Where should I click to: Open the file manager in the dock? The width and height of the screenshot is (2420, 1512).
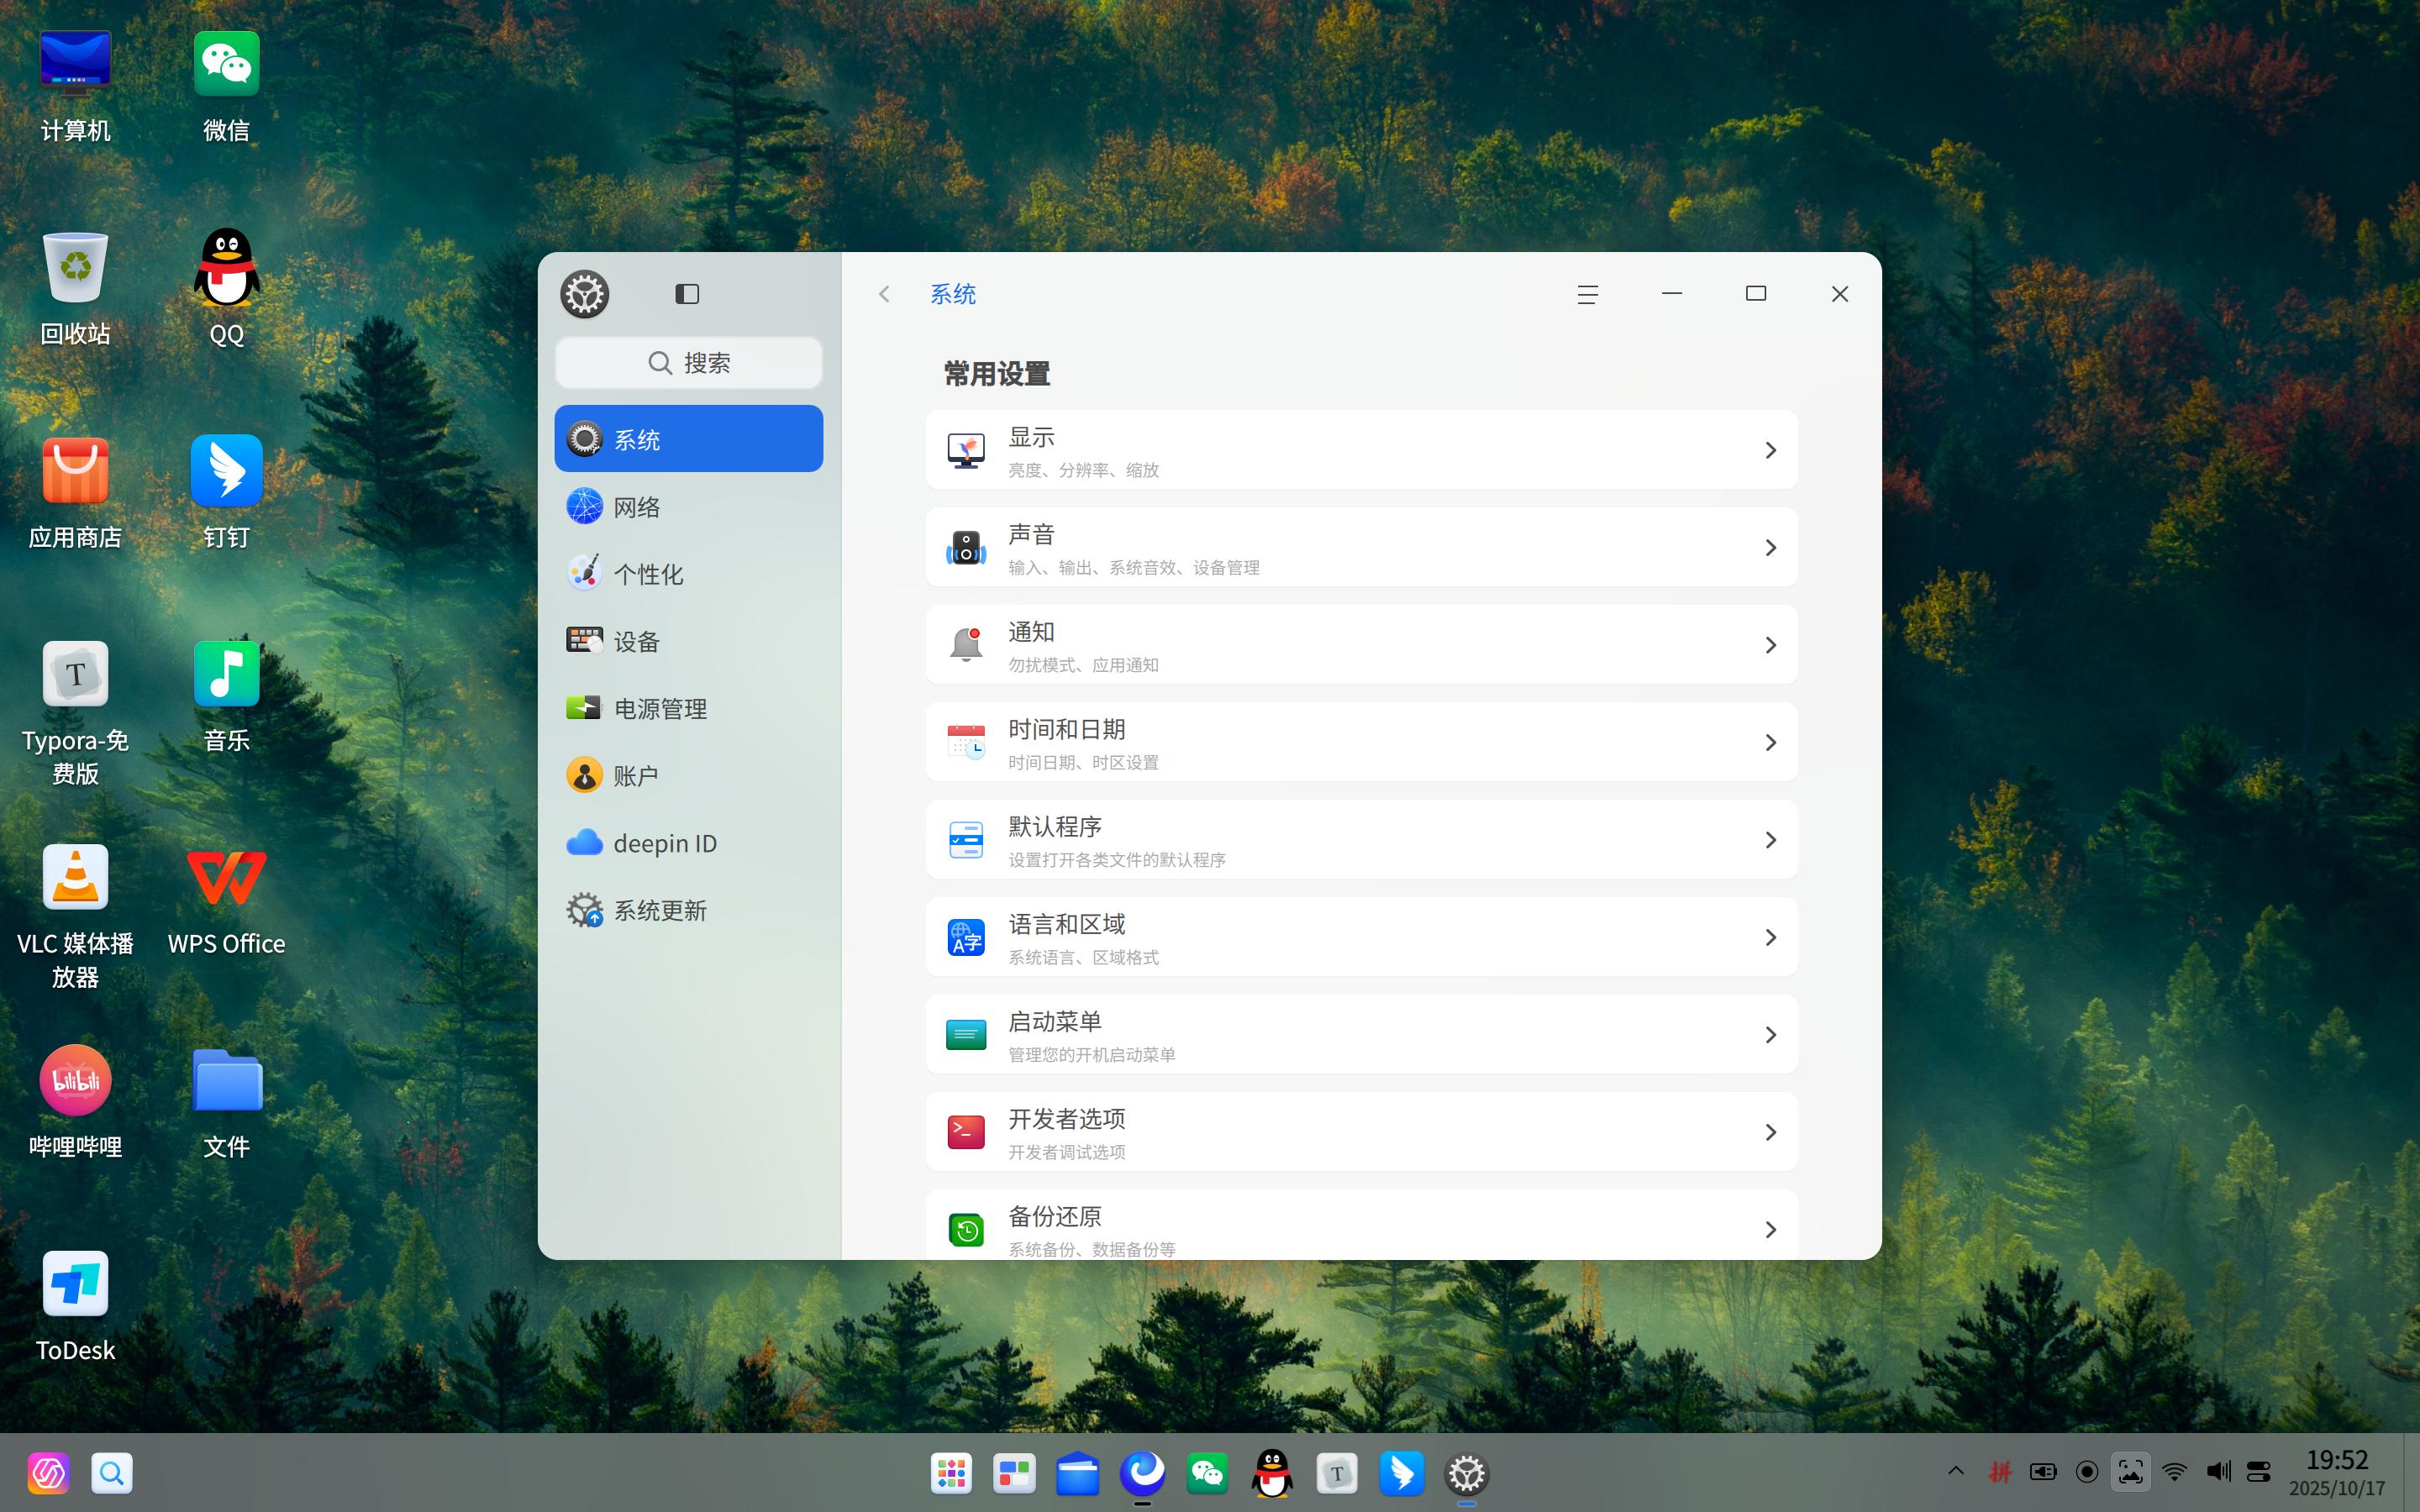pos(1078,1473)
